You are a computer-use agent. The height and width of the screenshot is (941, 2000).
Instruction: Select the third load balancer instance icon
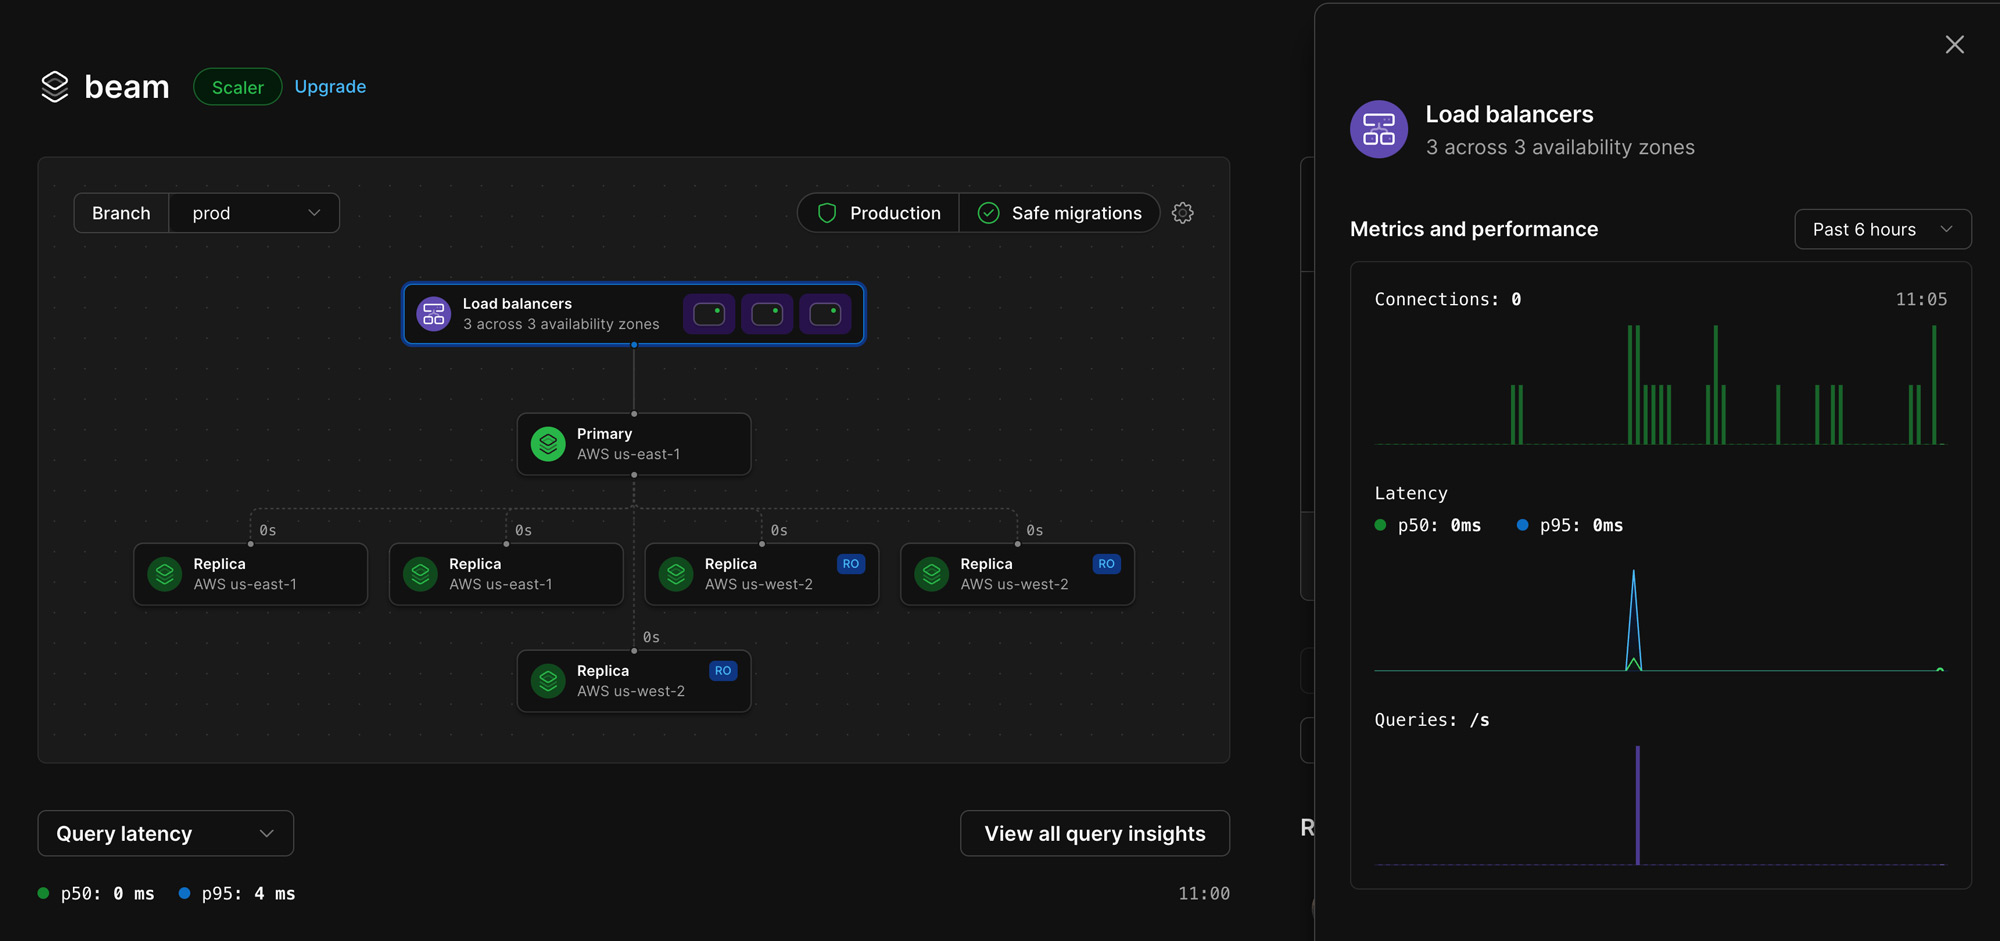825,314
